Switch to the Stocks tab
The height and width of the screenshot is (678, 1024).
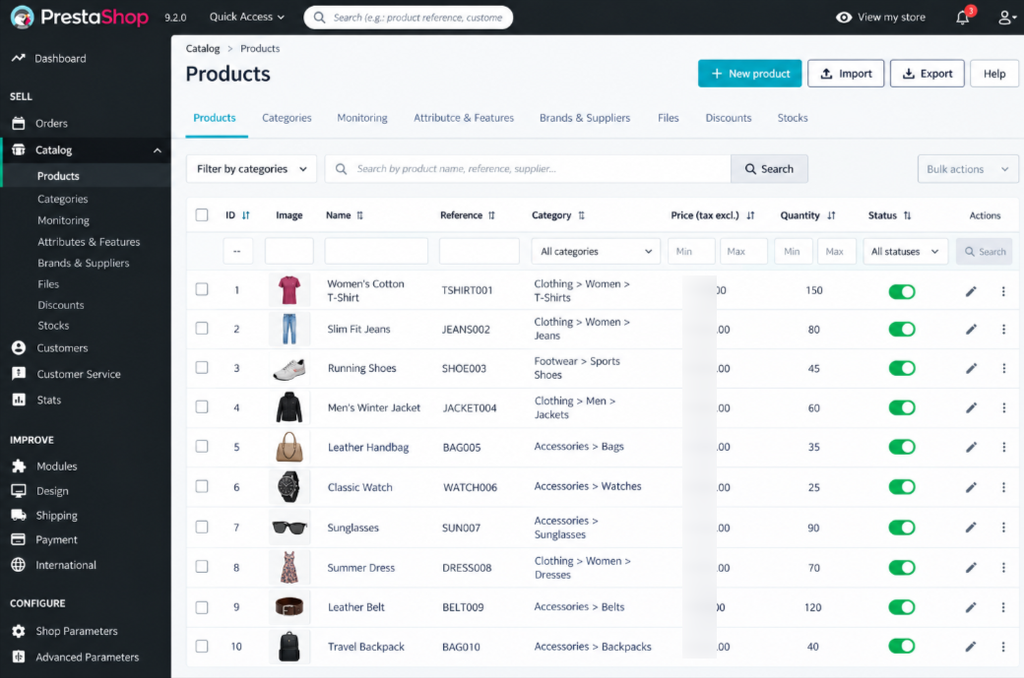pyautogui.click(x=792, y=118)
